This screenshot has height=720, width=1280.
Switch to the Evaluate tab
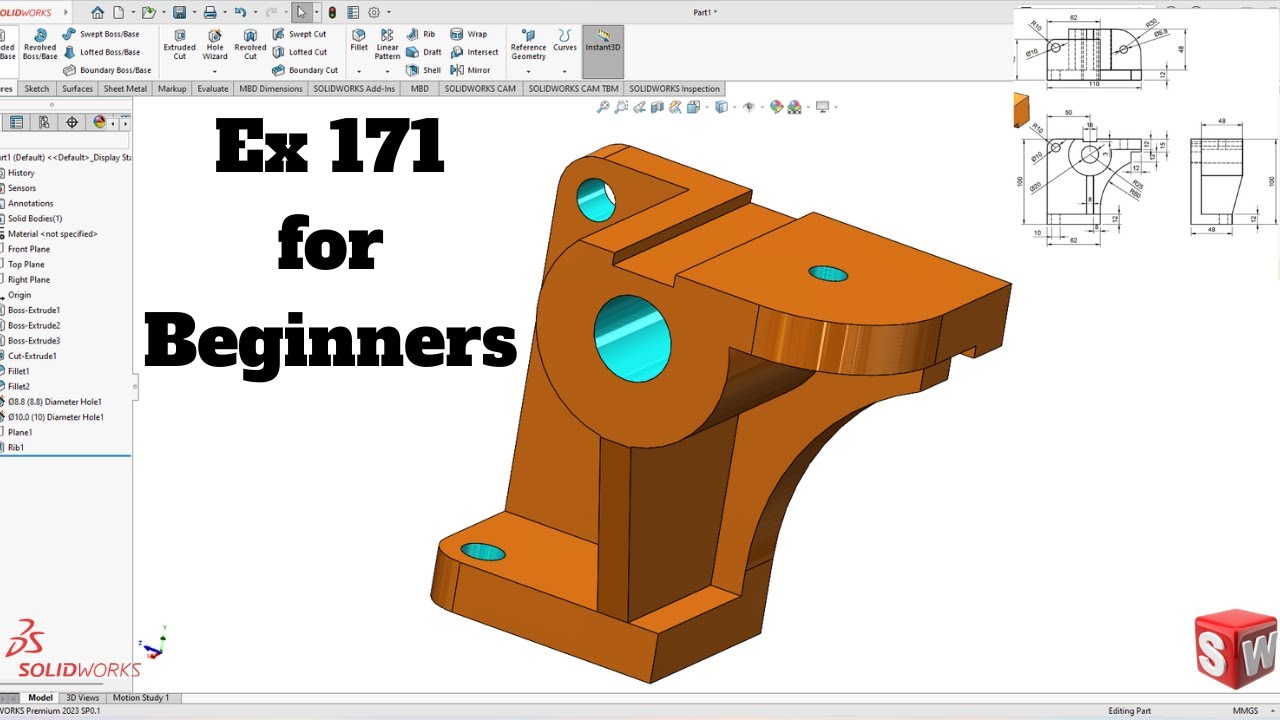pos(213,89)
